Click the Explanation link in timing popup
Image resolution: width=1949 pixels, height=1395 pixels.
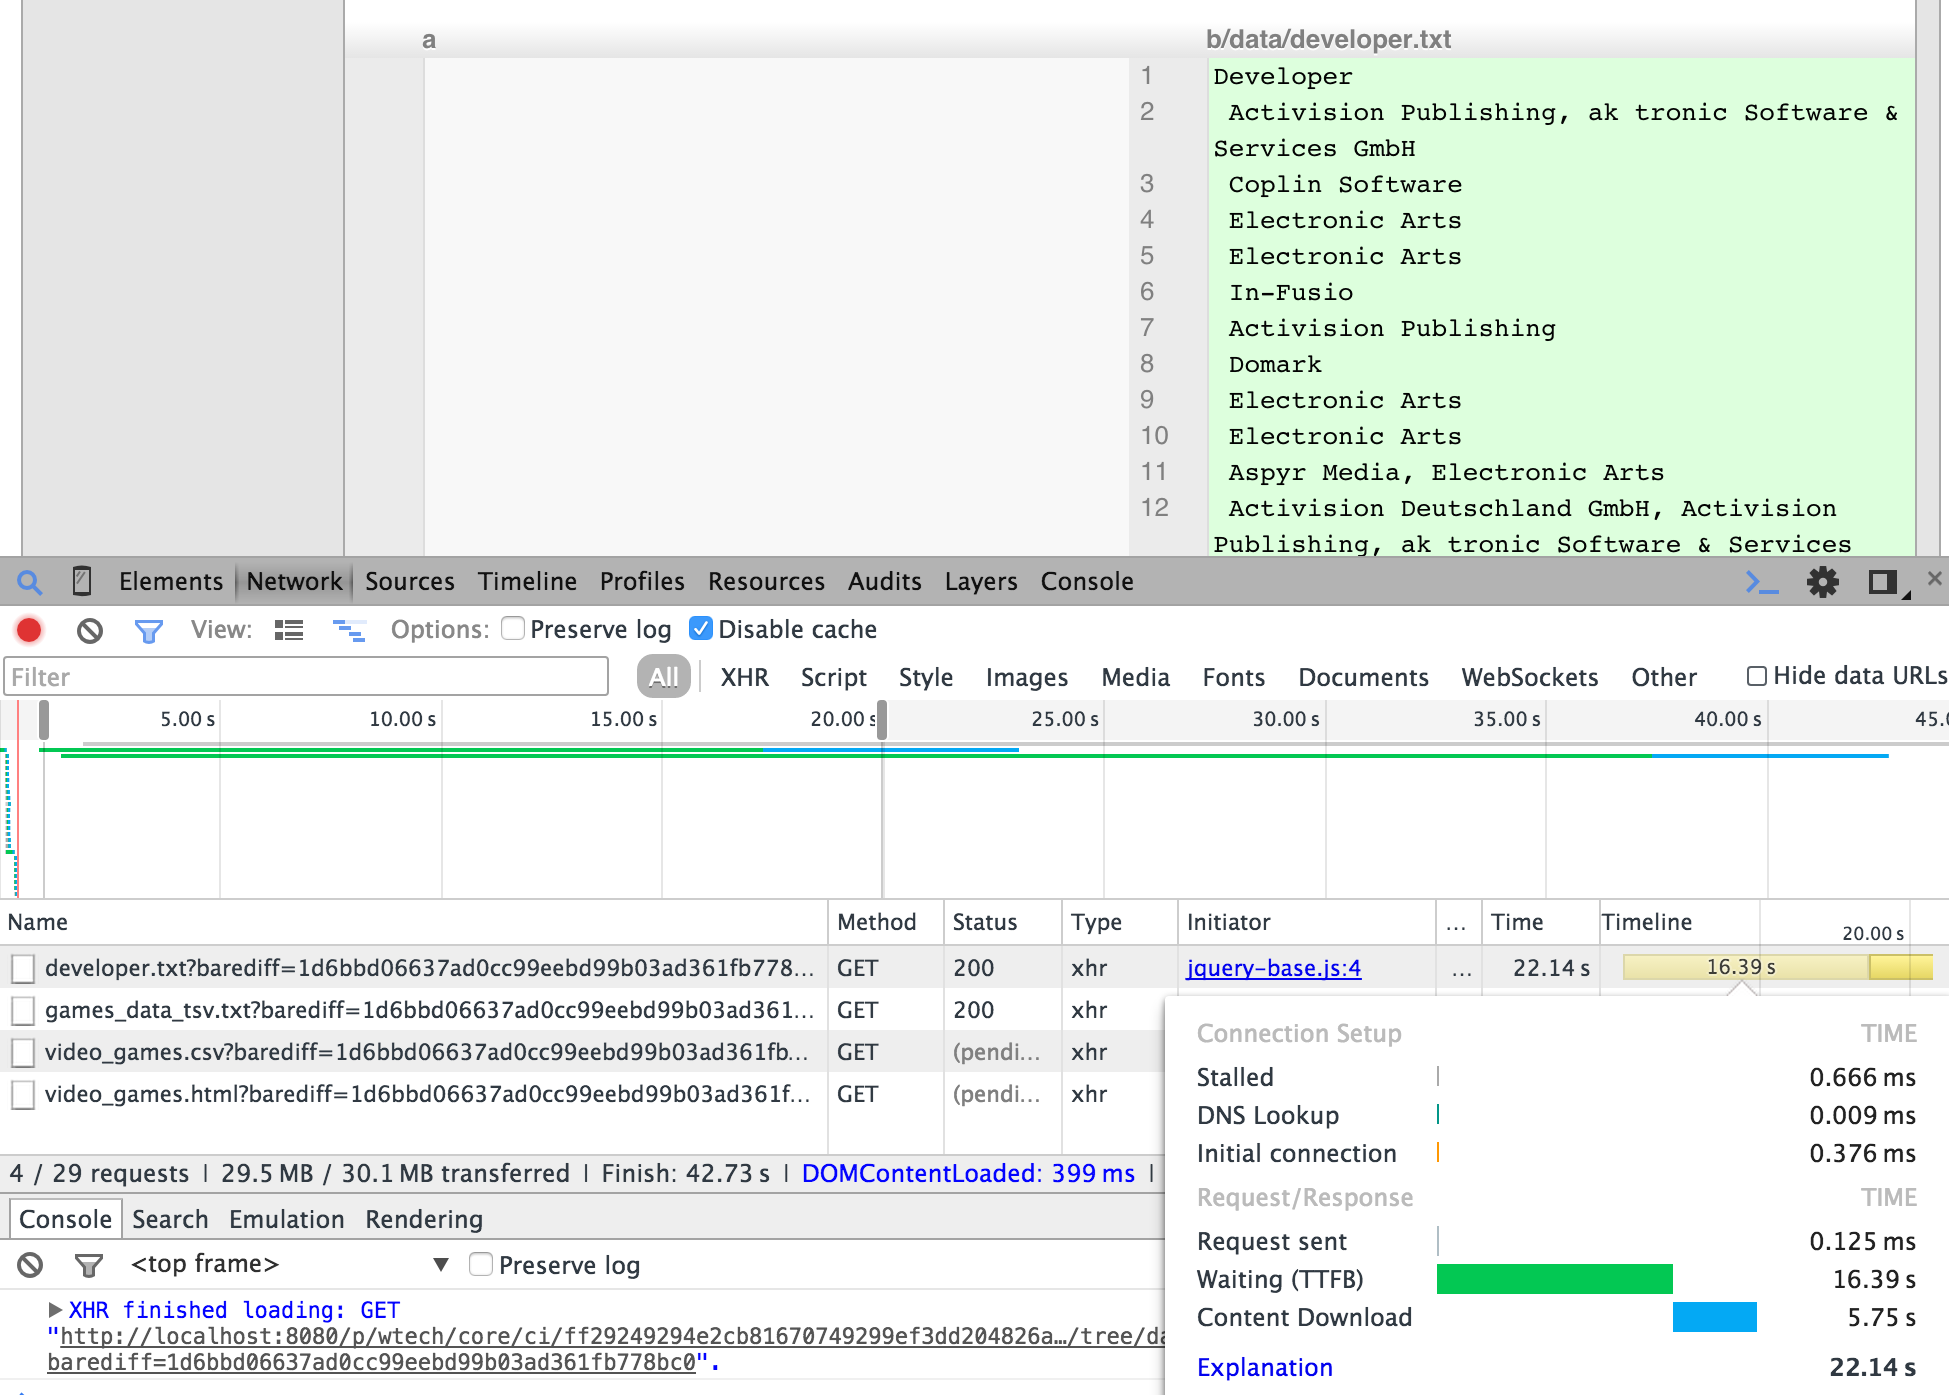pos(1264,1367)
